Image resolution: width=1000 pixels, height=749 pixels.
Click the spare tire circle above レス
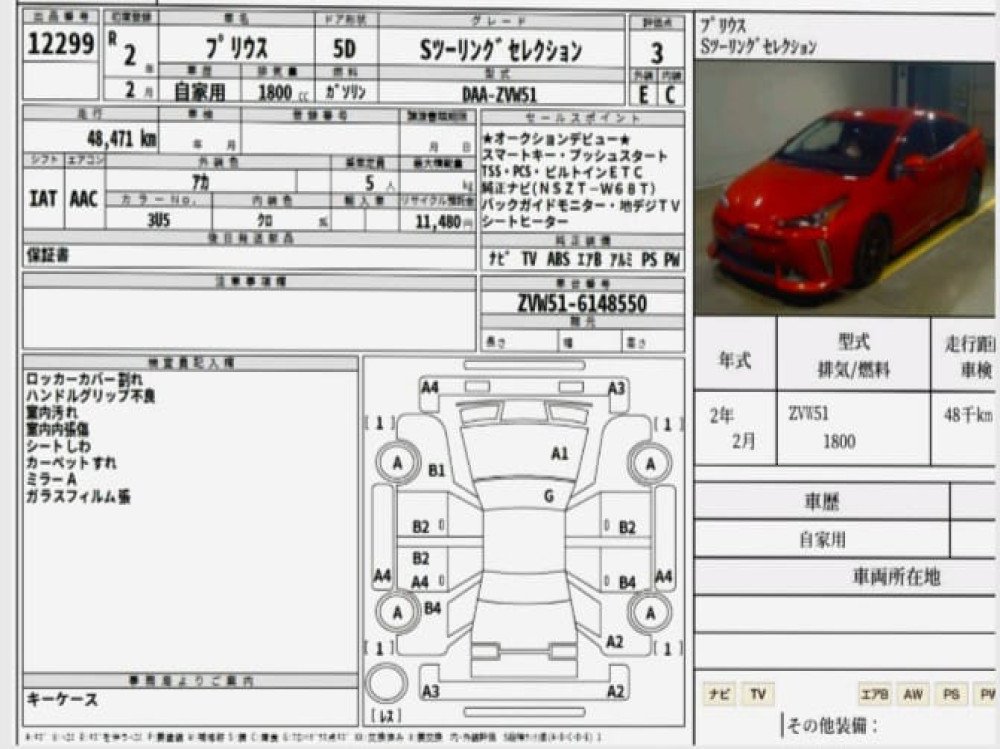386,683
